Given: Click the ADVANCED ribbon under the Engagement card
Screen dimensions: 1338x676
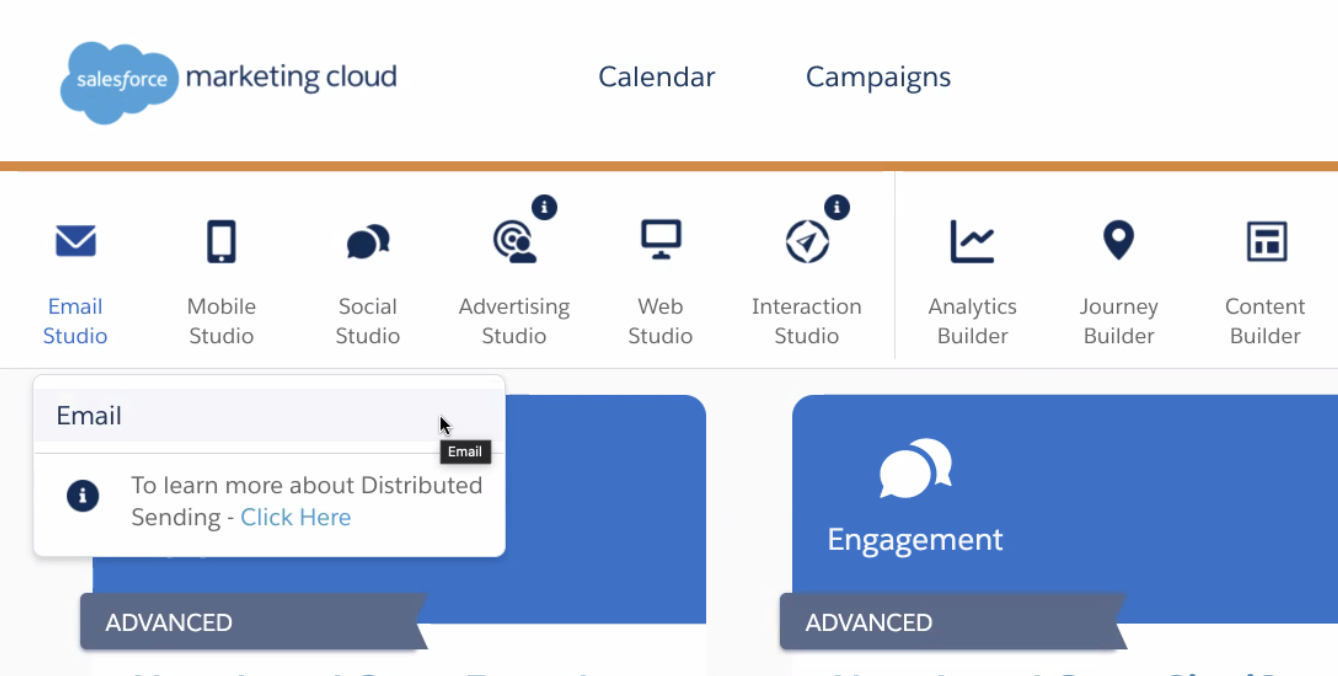Looking at the screenshot, I should coord(952,622).
